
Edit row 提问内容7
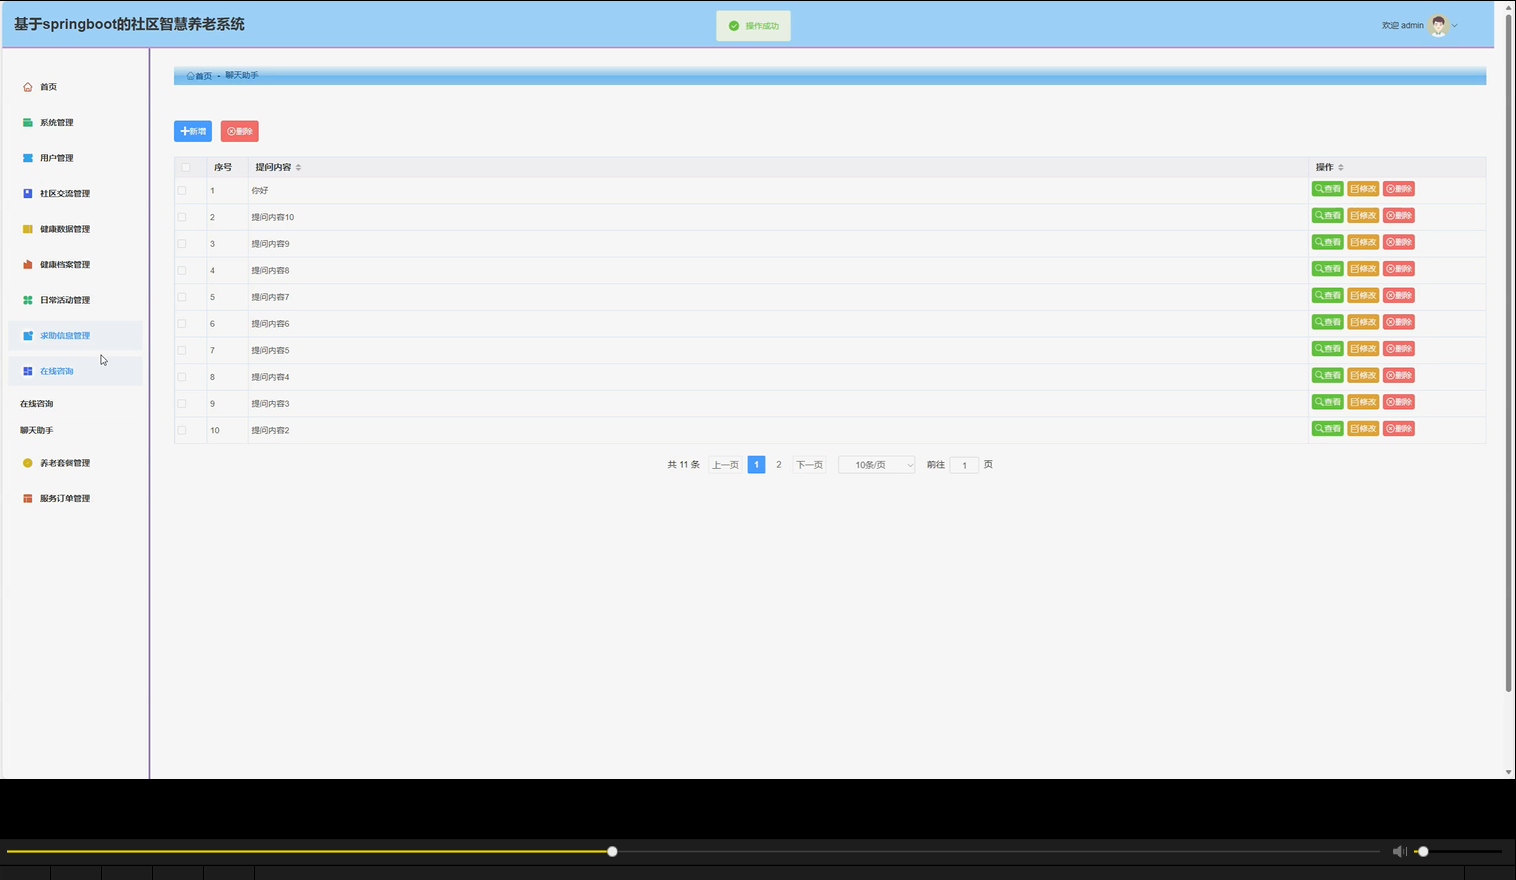tap(1363, 295)
